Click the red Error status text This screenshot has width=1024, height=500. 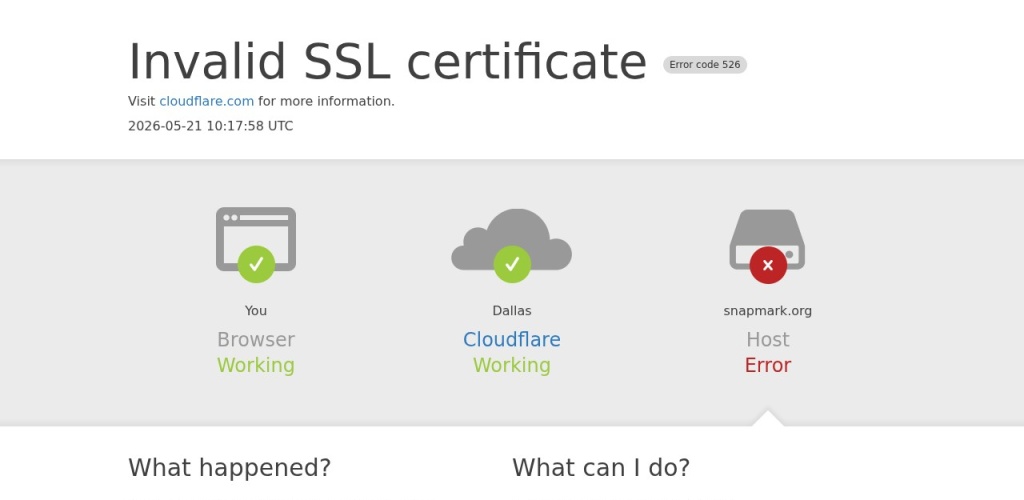767,365
